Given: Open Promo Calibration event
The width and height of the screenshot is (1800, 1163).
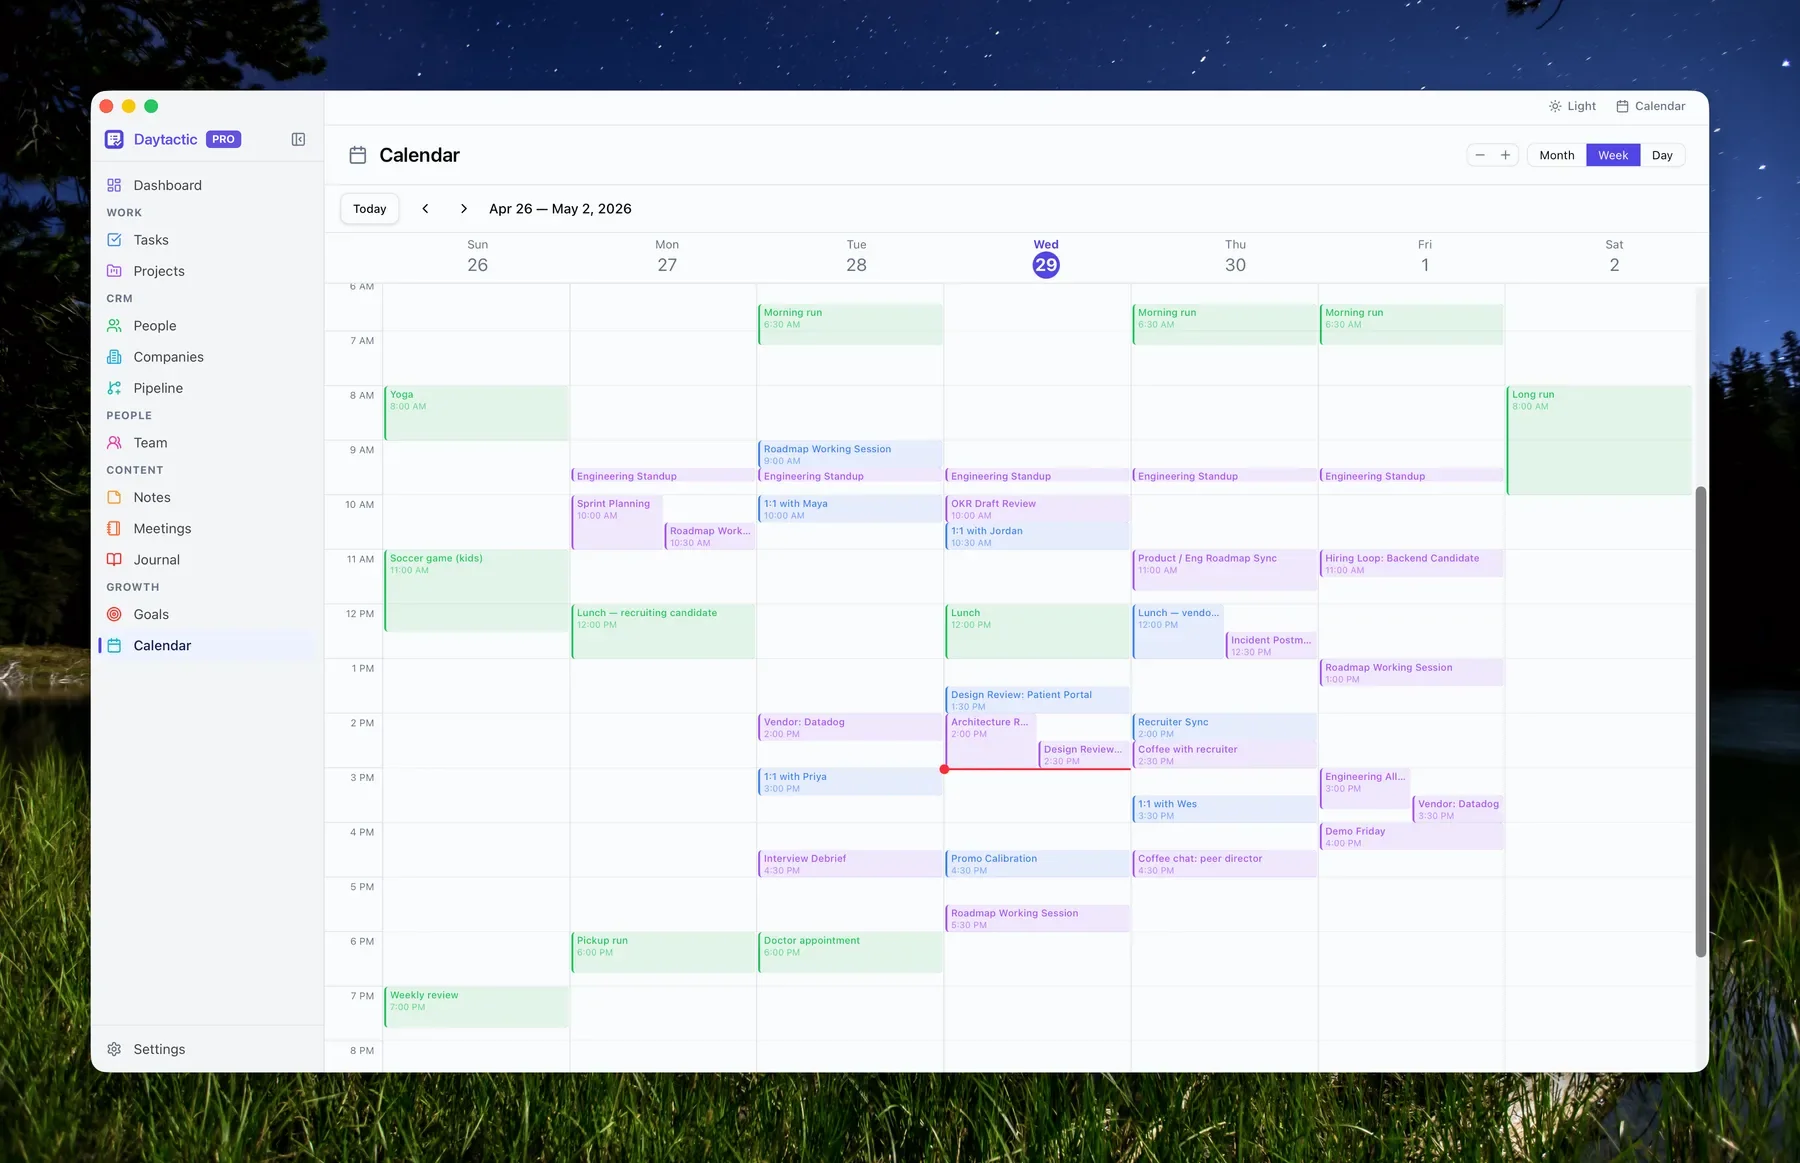Looking at the screenshot, I should 1037,864.
